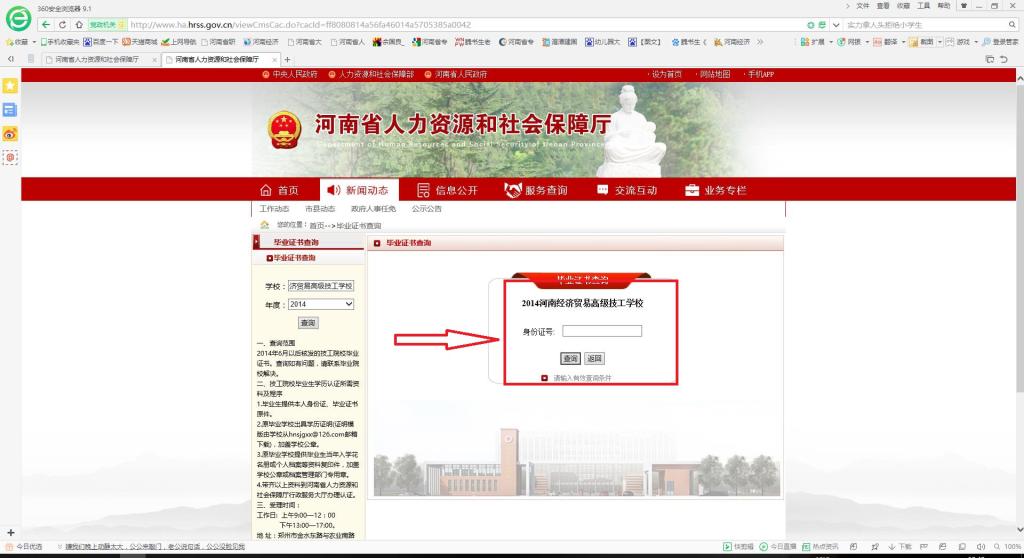Open 热点资讯 in status bar
This screenshot has height=558, width=1024.
(820, 546)
